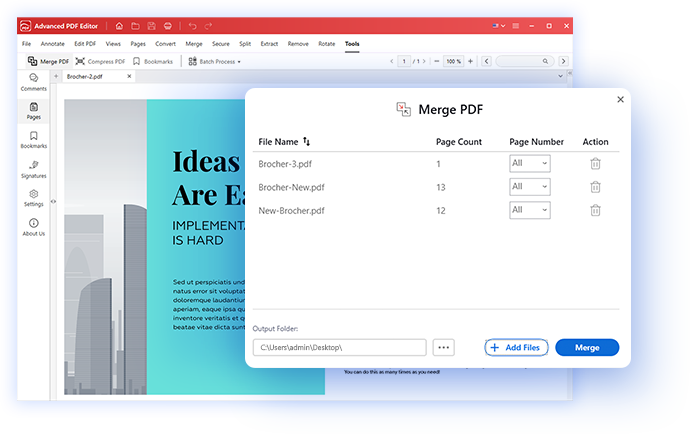Open the Annotate menu
This screenshot has height=434, width=690.
52,44
